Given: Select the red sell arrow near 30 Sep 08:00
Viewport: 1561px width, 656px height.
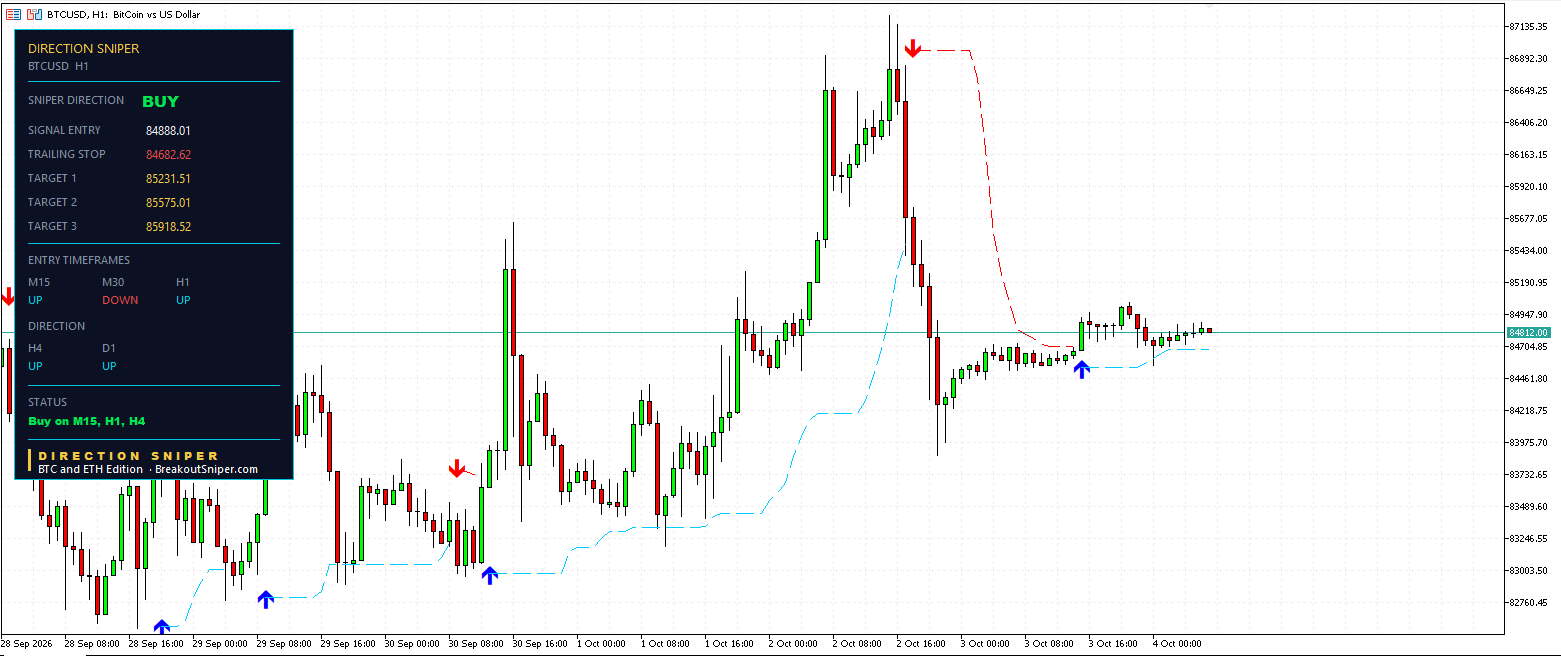Looking at the screenshot, I should (x=457, y=468).
